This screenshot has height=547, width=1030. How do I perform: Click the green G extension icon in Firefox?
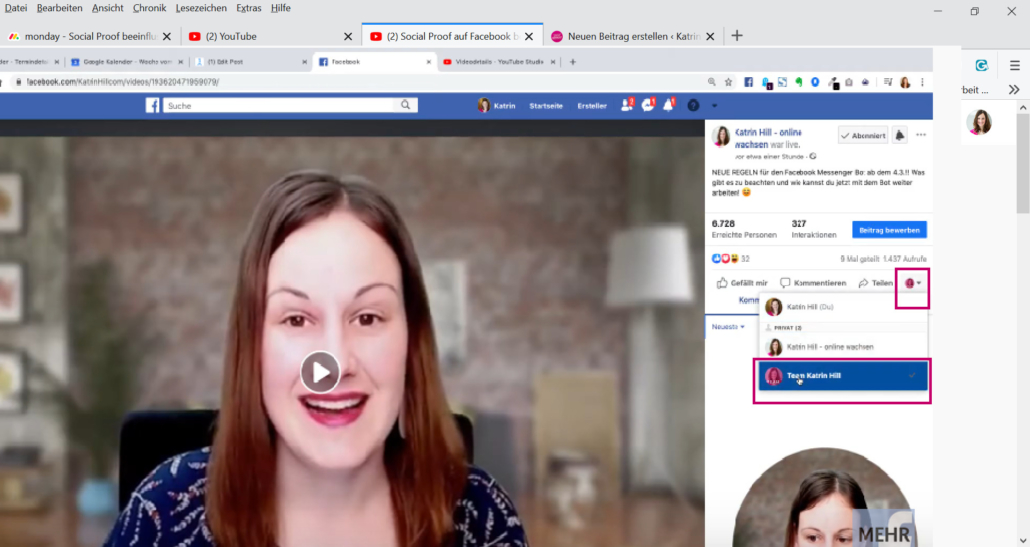pyautogui.click(x=981, y=65)
